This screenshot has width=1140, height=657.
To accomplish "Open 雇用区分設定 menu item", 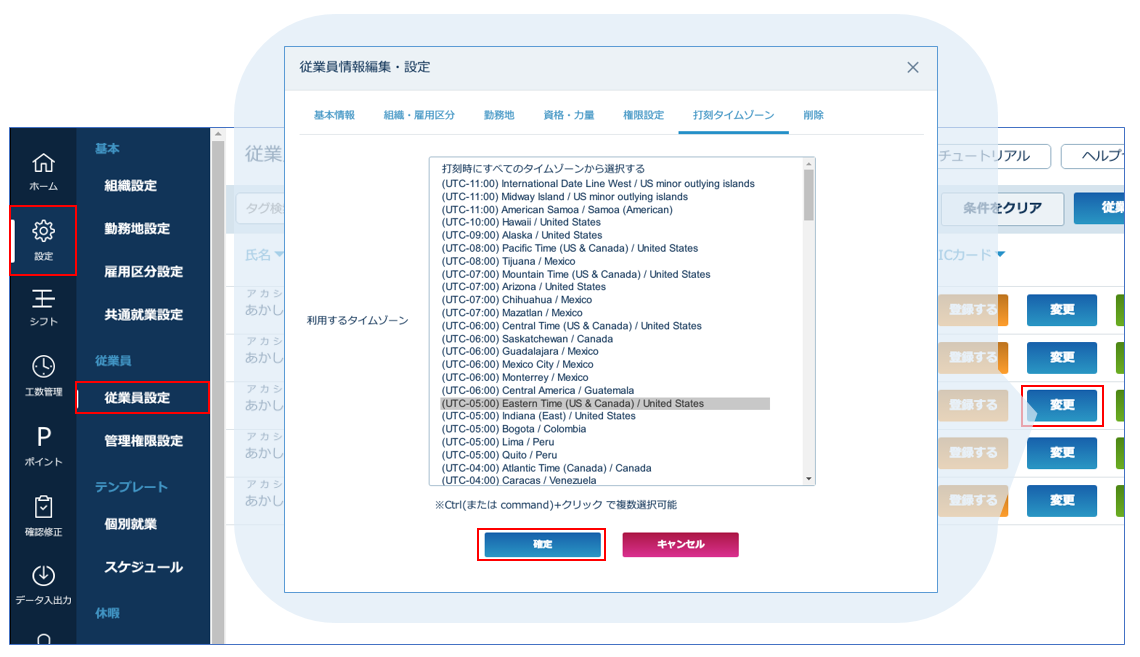I will pyautogui.click(x=143, y=271).
